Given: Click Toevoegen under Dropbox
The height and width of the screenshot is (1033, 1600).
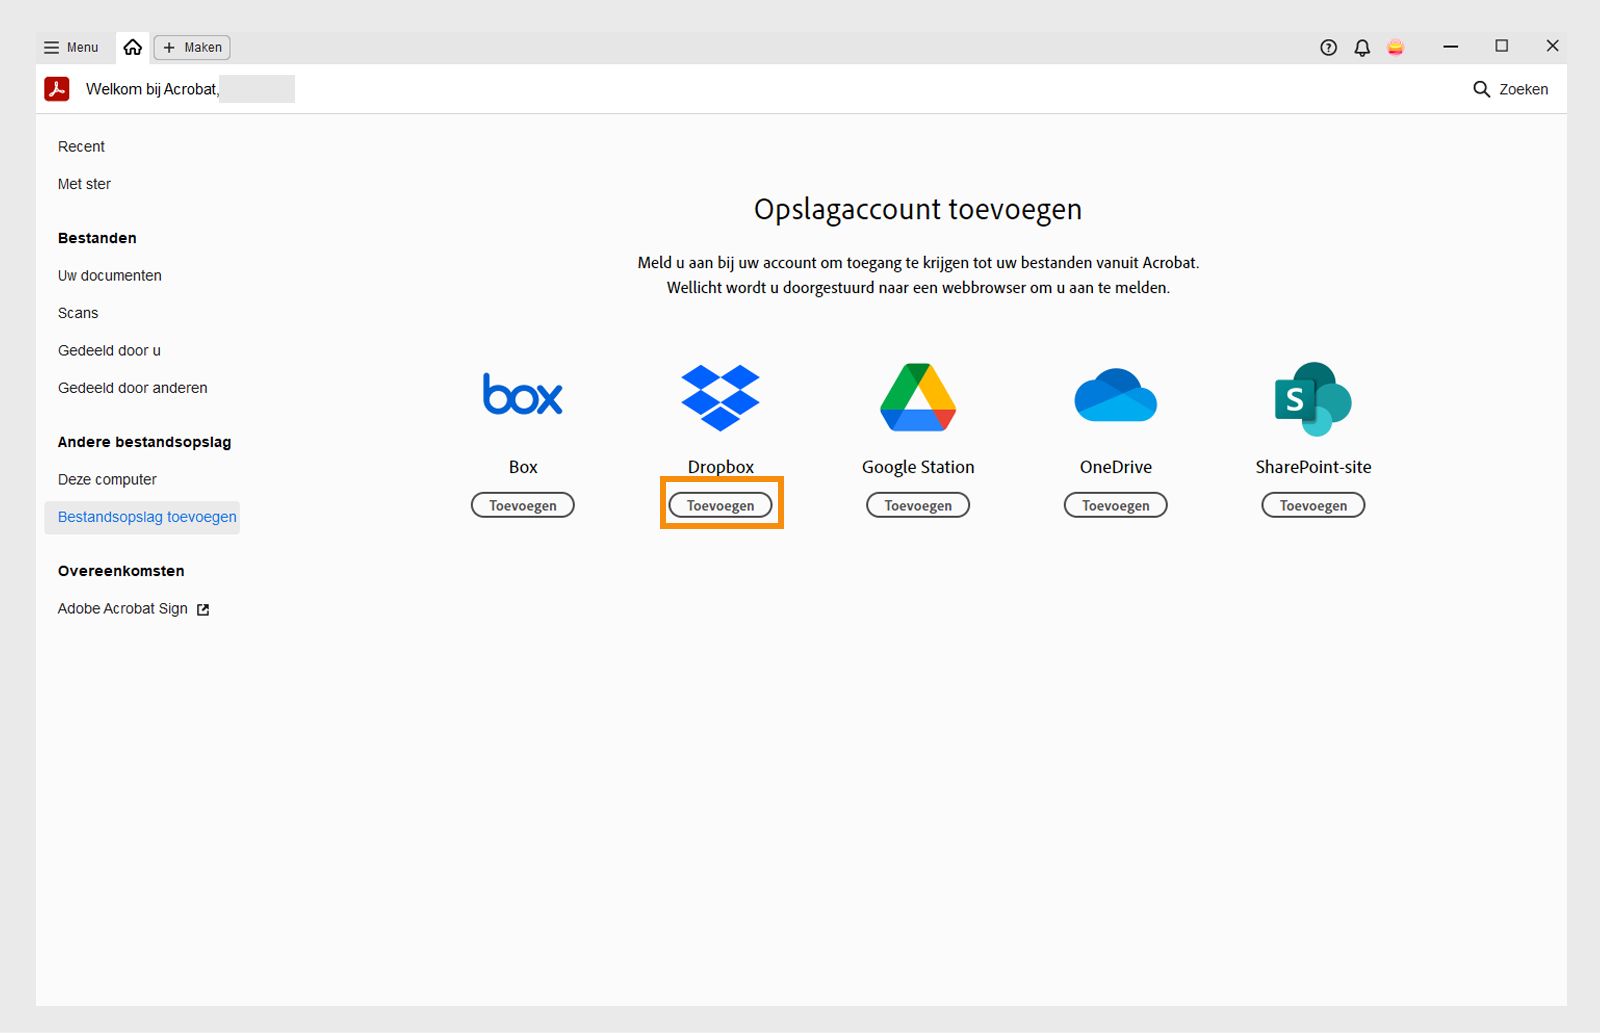Looking at the screenshot, I should [720, 504].
